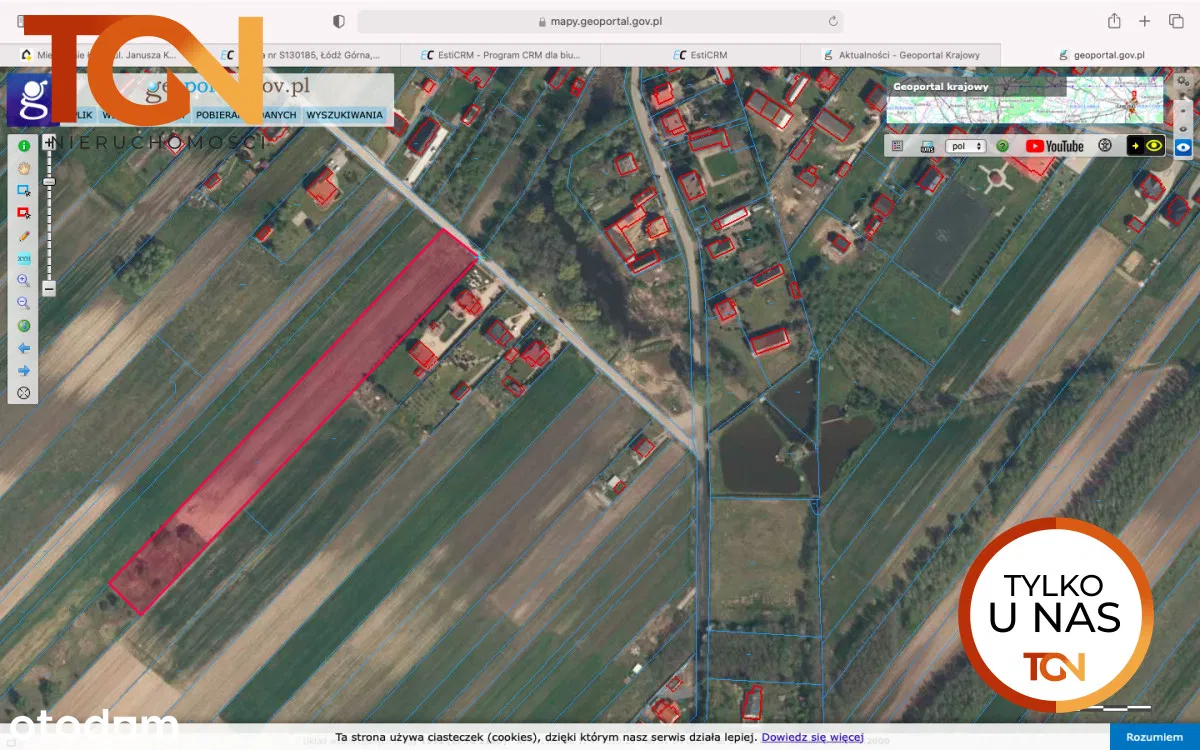This screenshot has width=1200, height=750.
Task: Select the hand pan tool
Action: click(24, 168)
